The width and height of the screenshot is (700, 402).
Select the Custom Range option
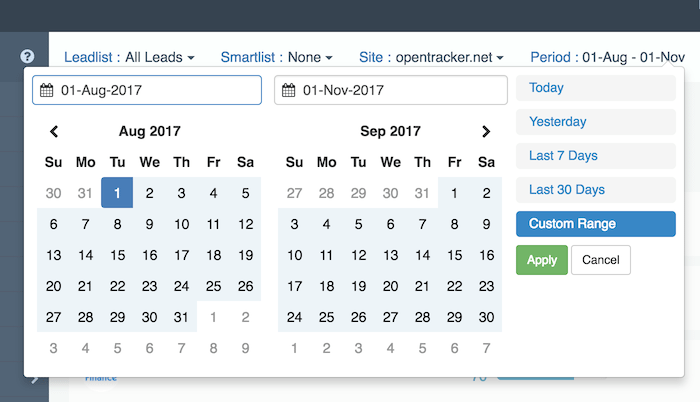595,224
